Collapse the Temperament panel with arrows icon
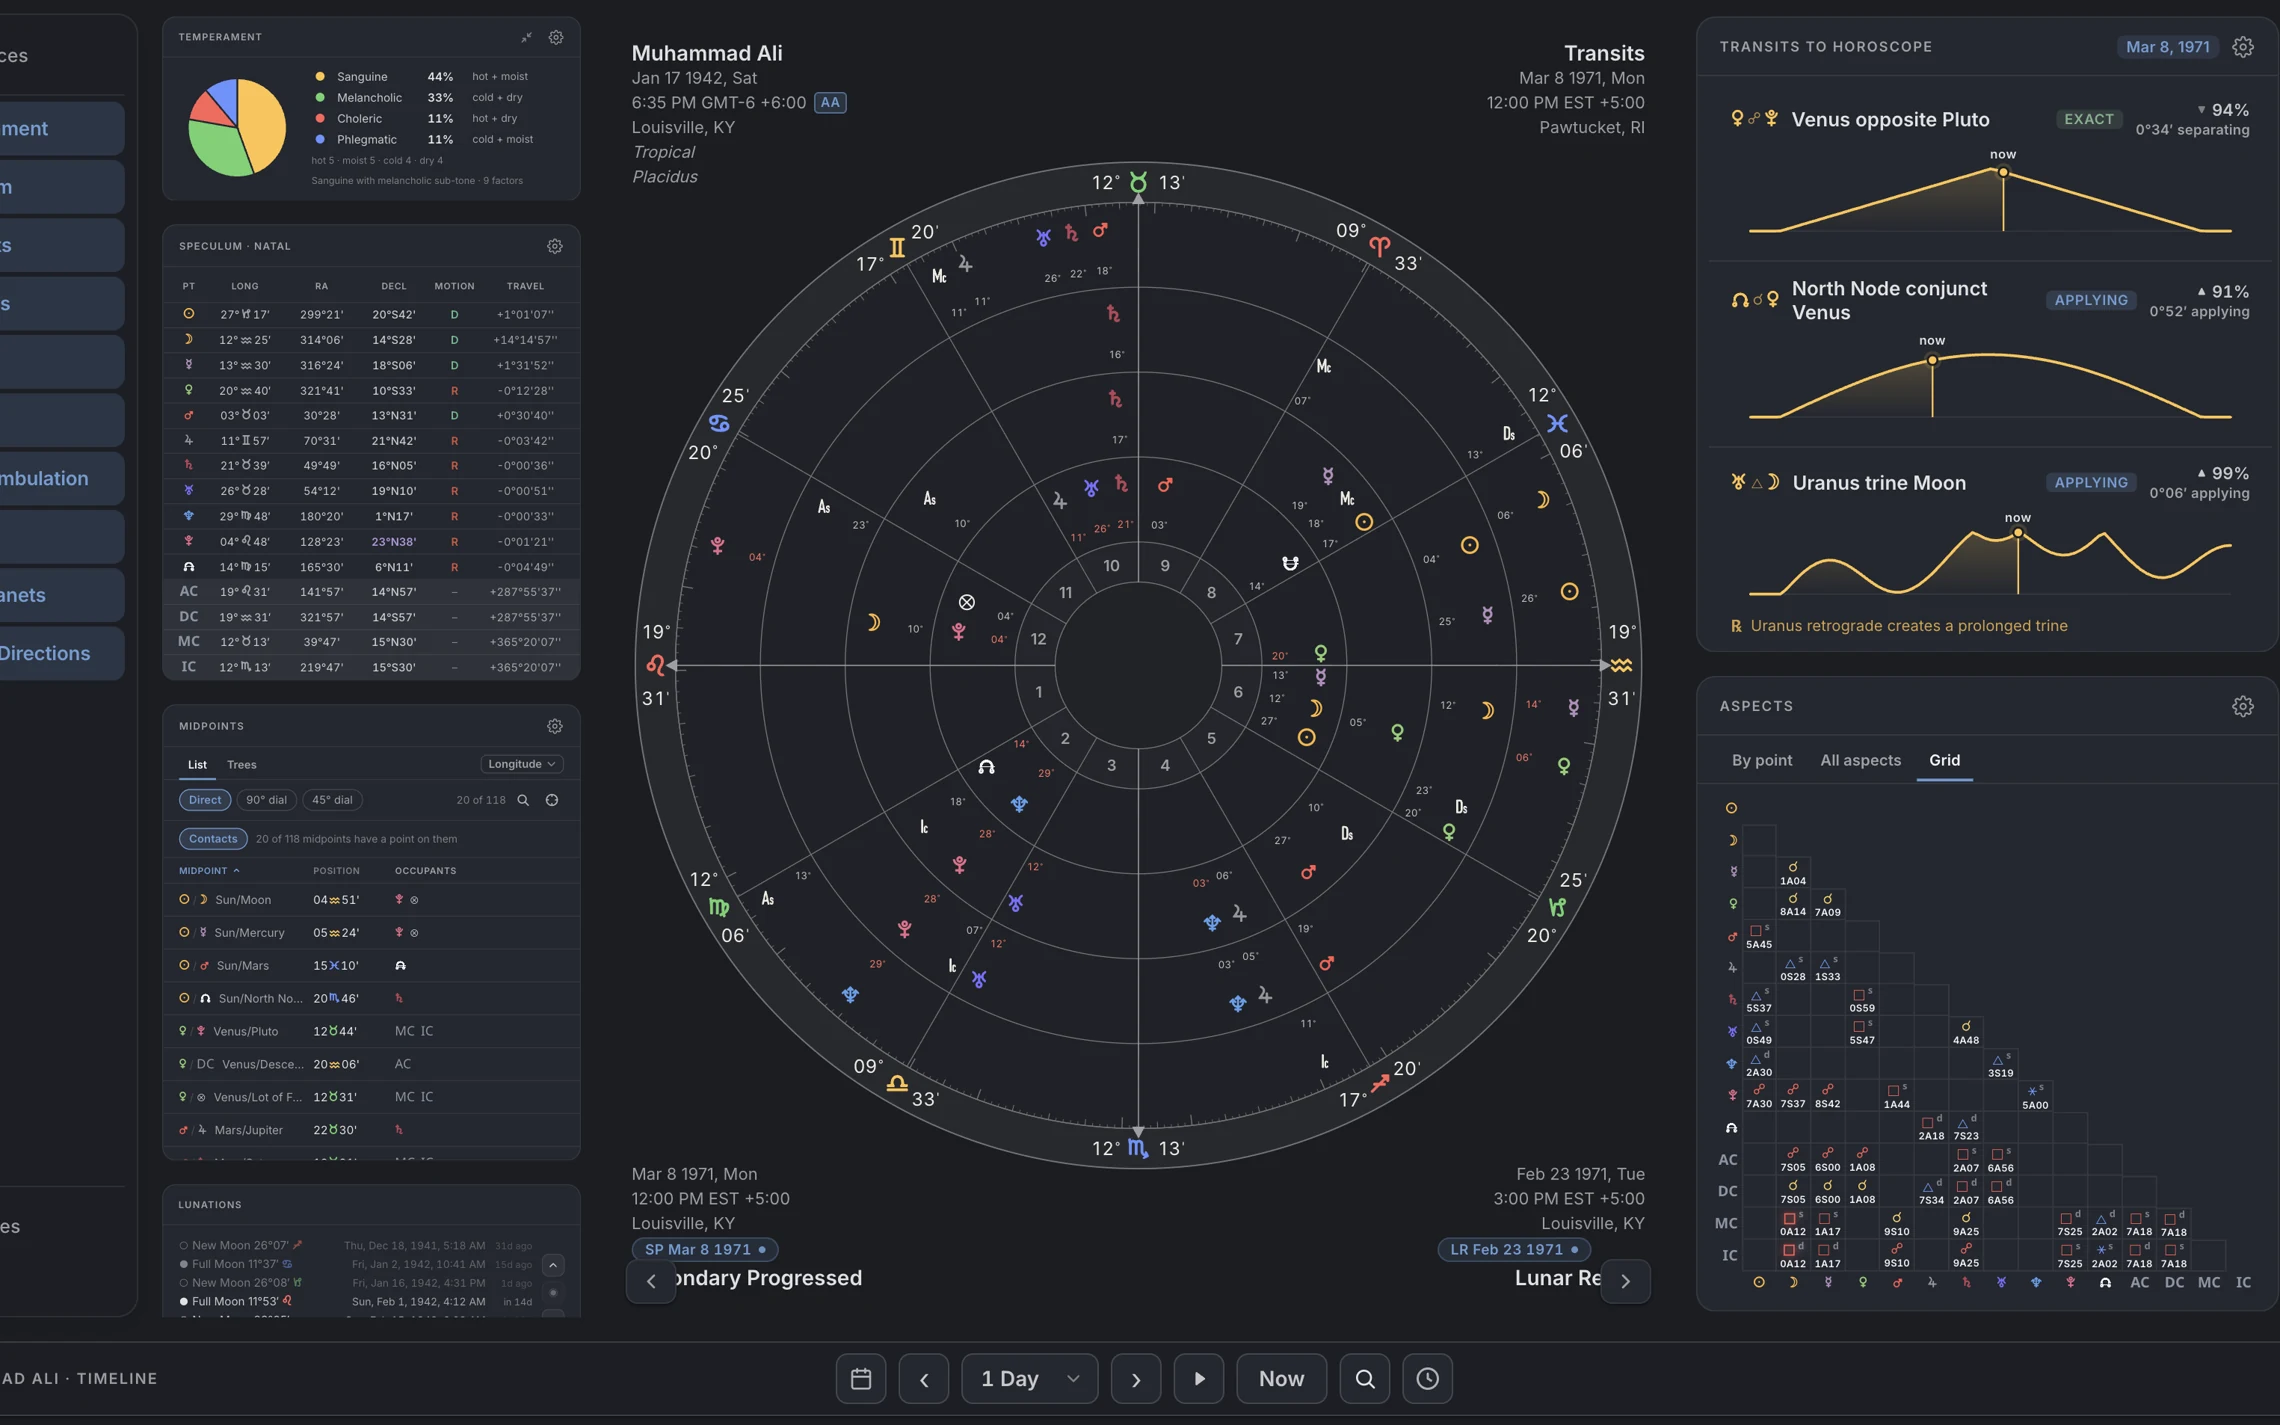Image resolution: width=2280 pixels, height=1425 pixels. [x=526, y=37]
